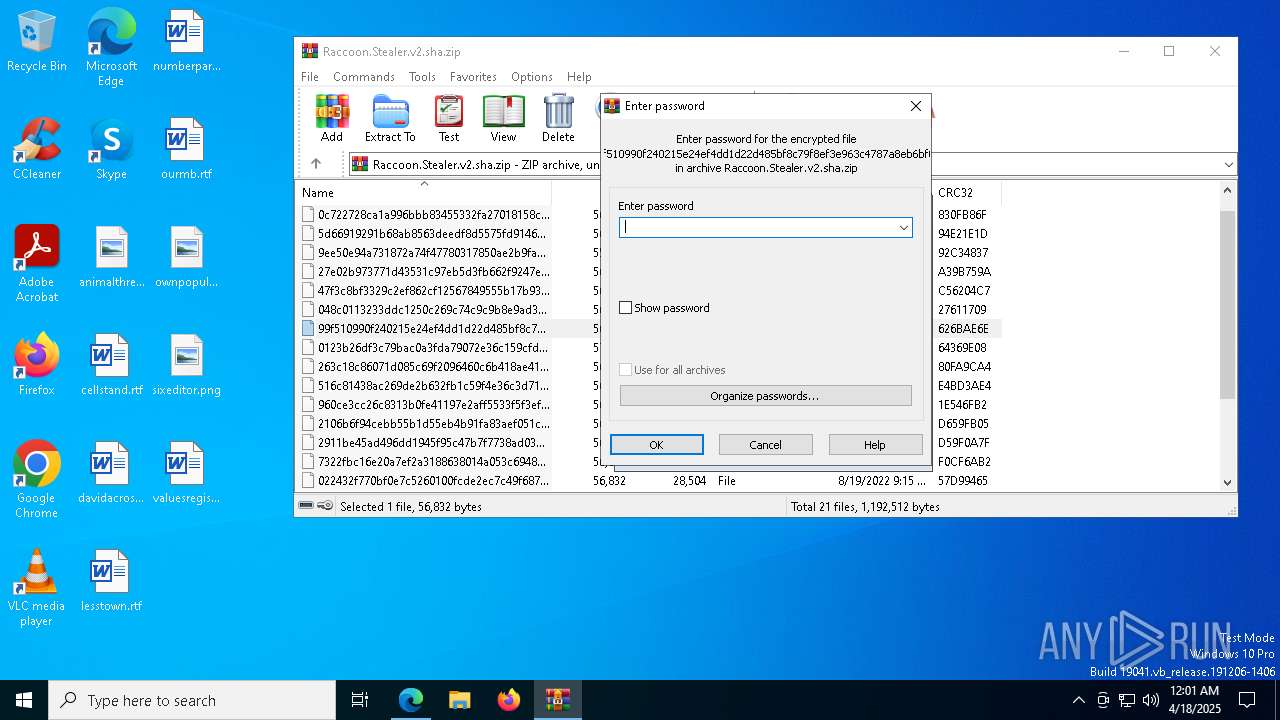Open the notification center icon
The image size is (1280, 720).
1247,700
